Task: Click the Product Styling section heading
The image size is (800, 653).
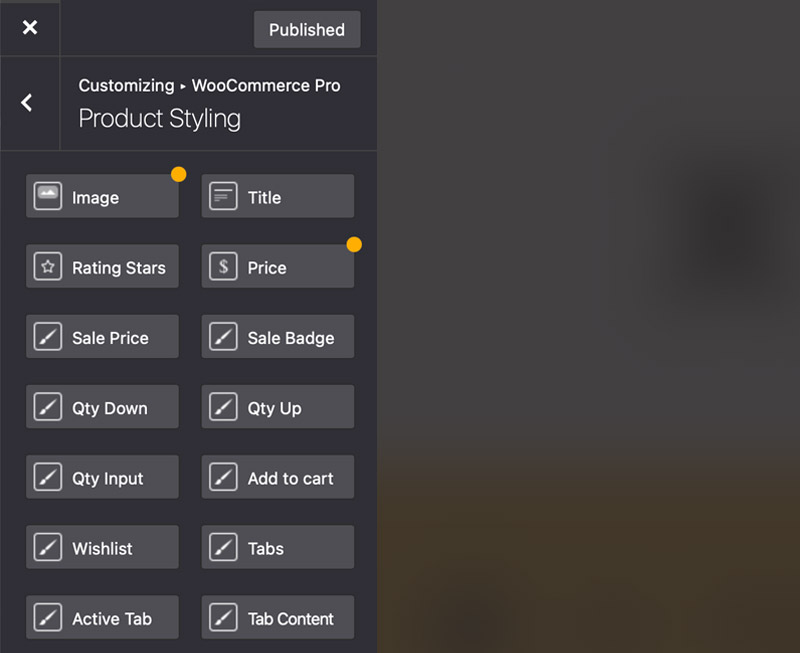Action: (x=160, y=118)
